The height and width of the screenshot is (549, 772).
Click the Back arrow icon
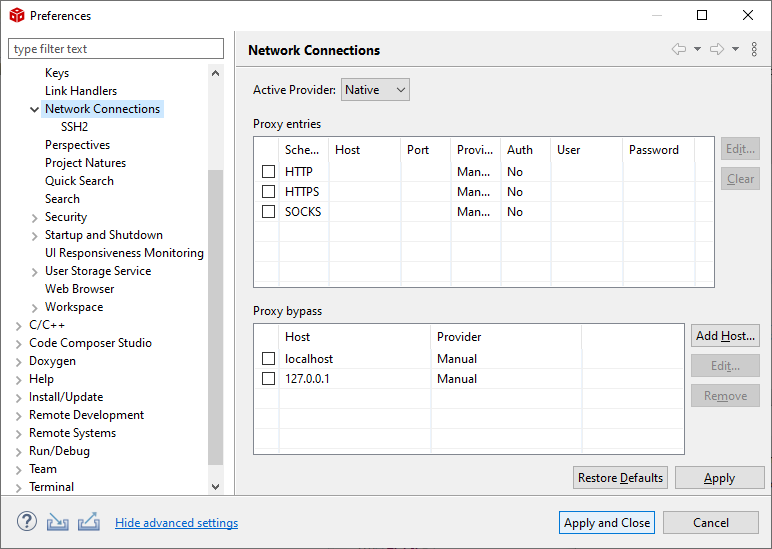[x=679, y=50]
